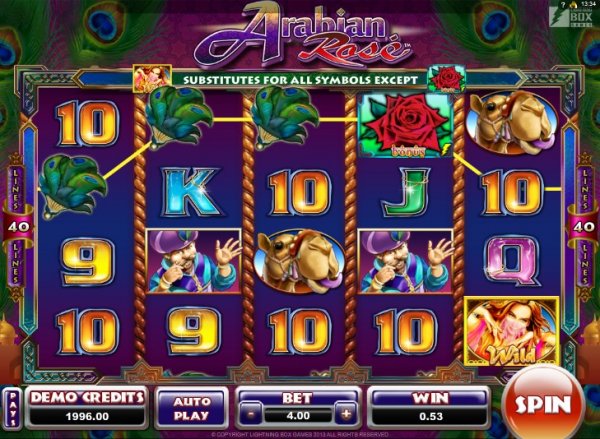
Task: Click the left 40 lines indicator
Action: pyautogui.click(x=18, y=227)
